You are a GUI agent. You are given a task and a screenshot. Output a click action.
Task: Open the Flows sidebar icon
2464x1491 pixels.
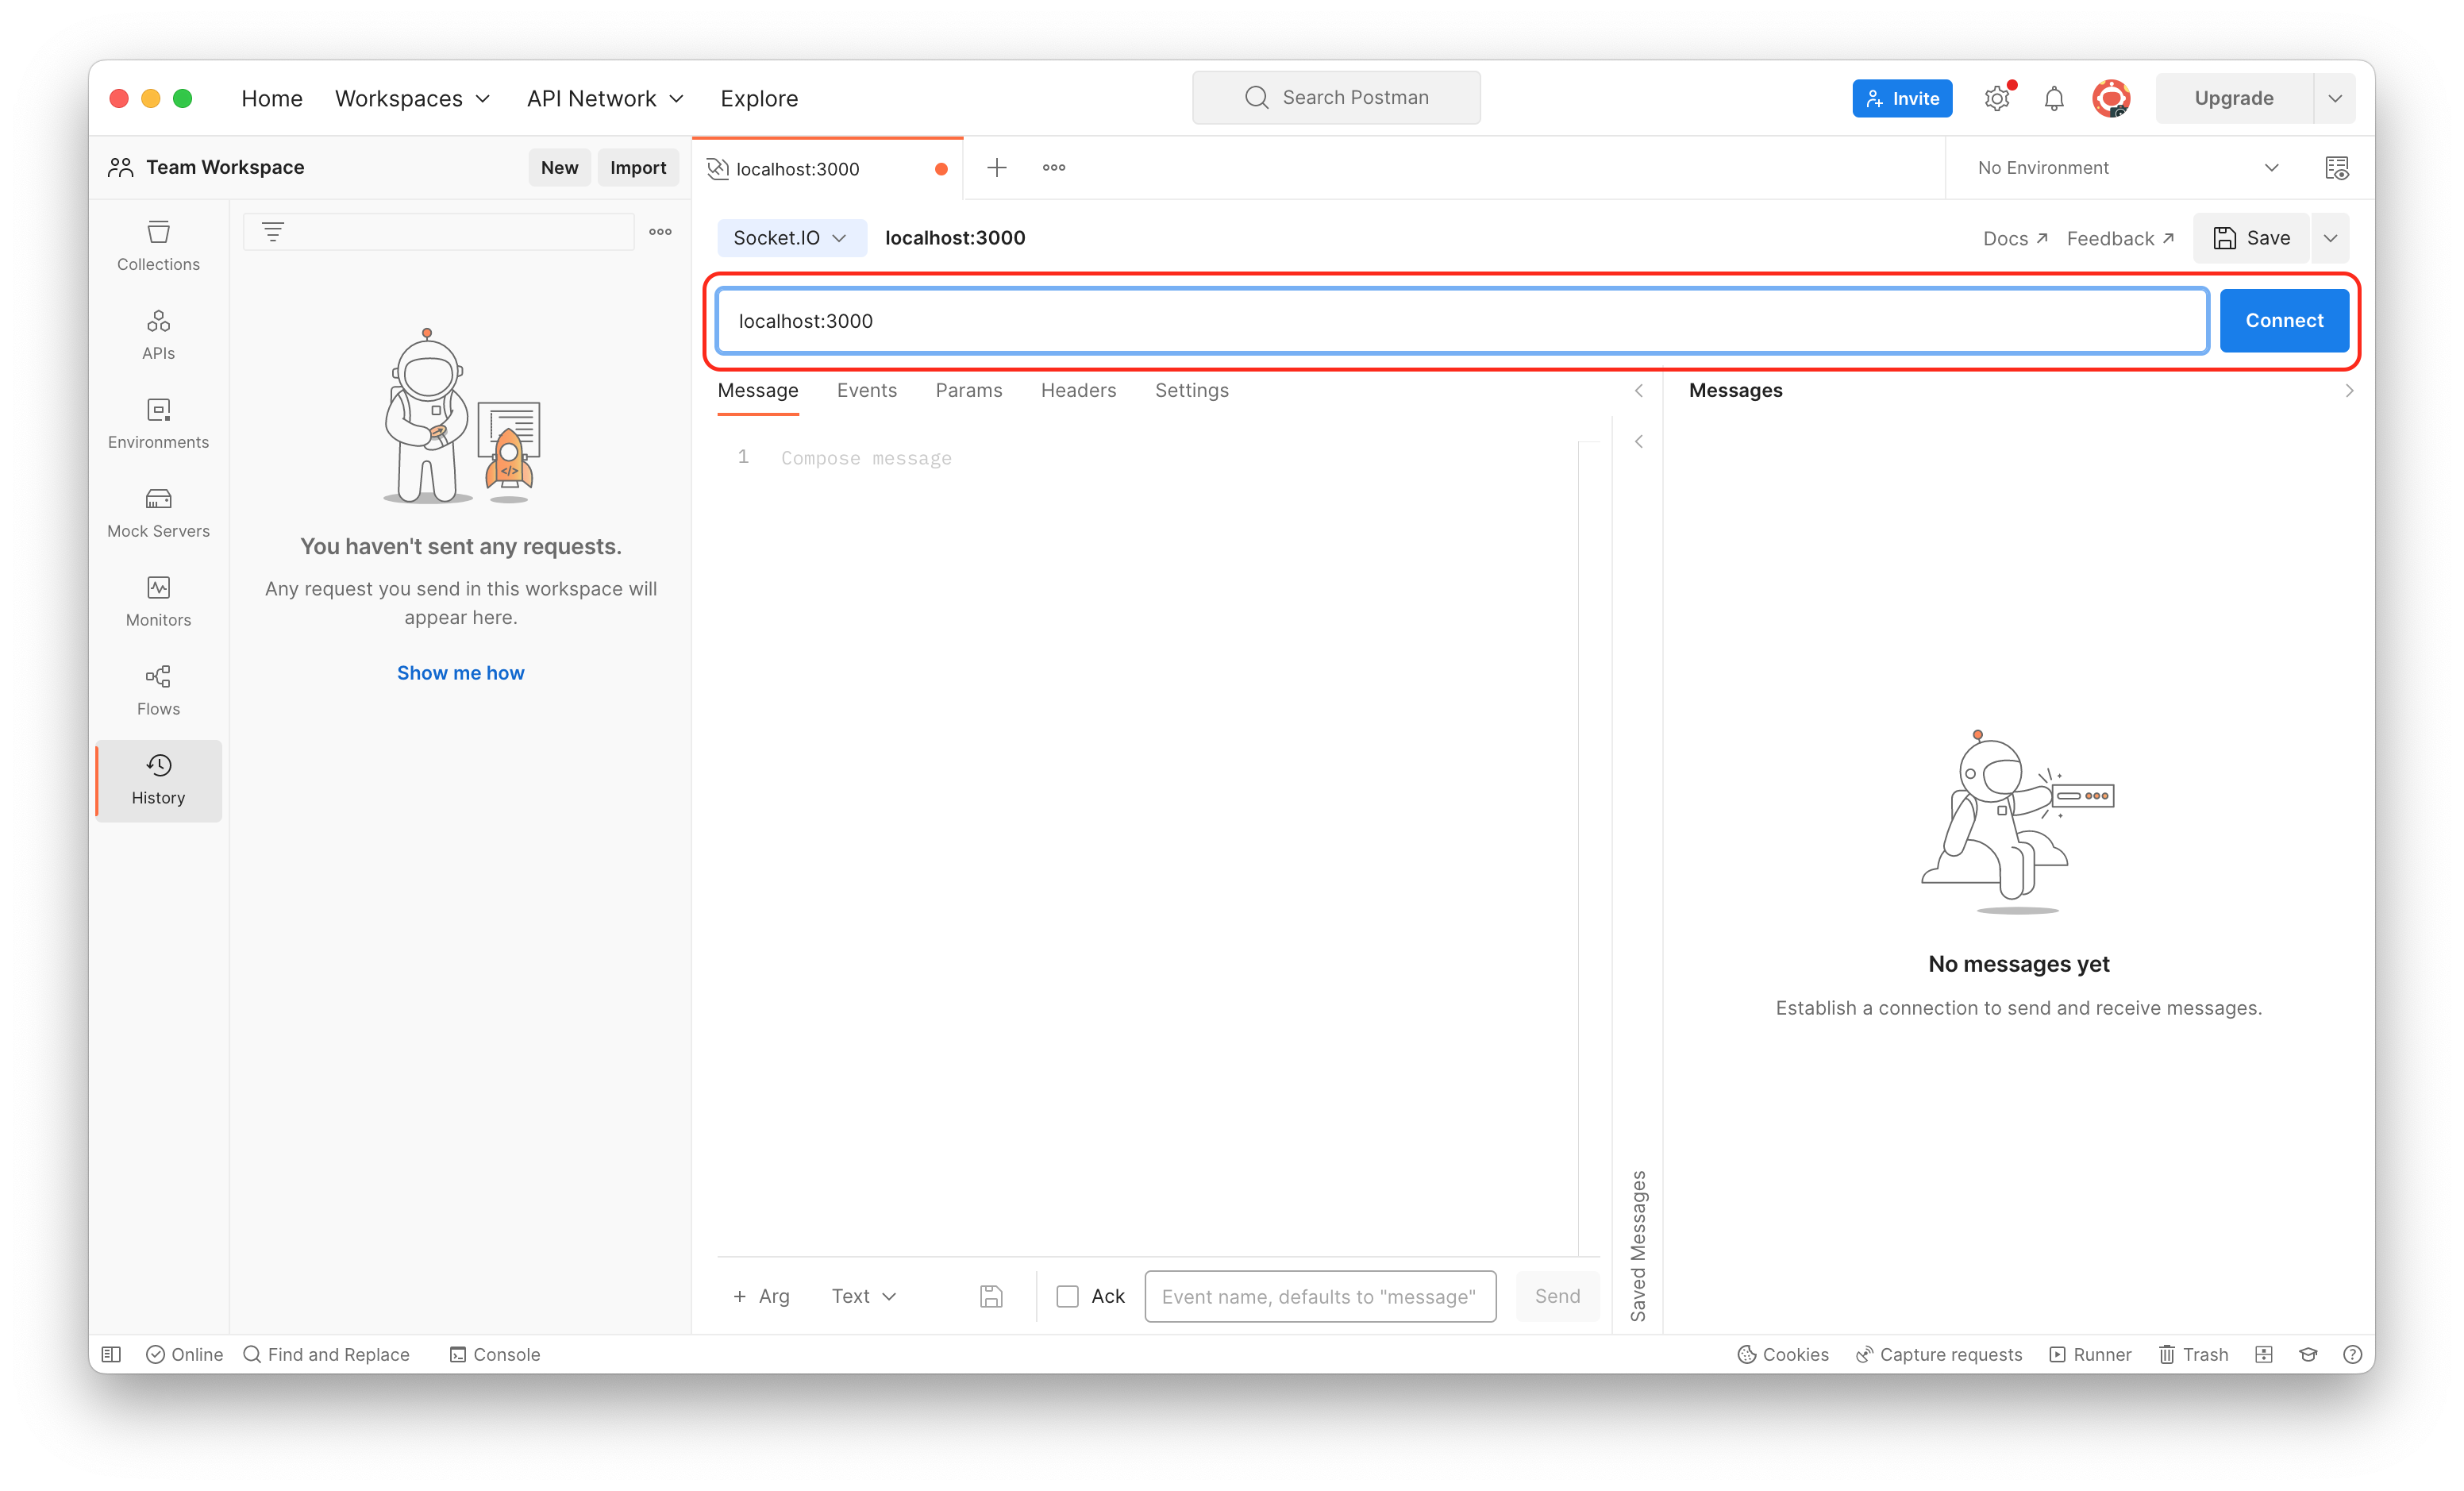pos(158,690)
